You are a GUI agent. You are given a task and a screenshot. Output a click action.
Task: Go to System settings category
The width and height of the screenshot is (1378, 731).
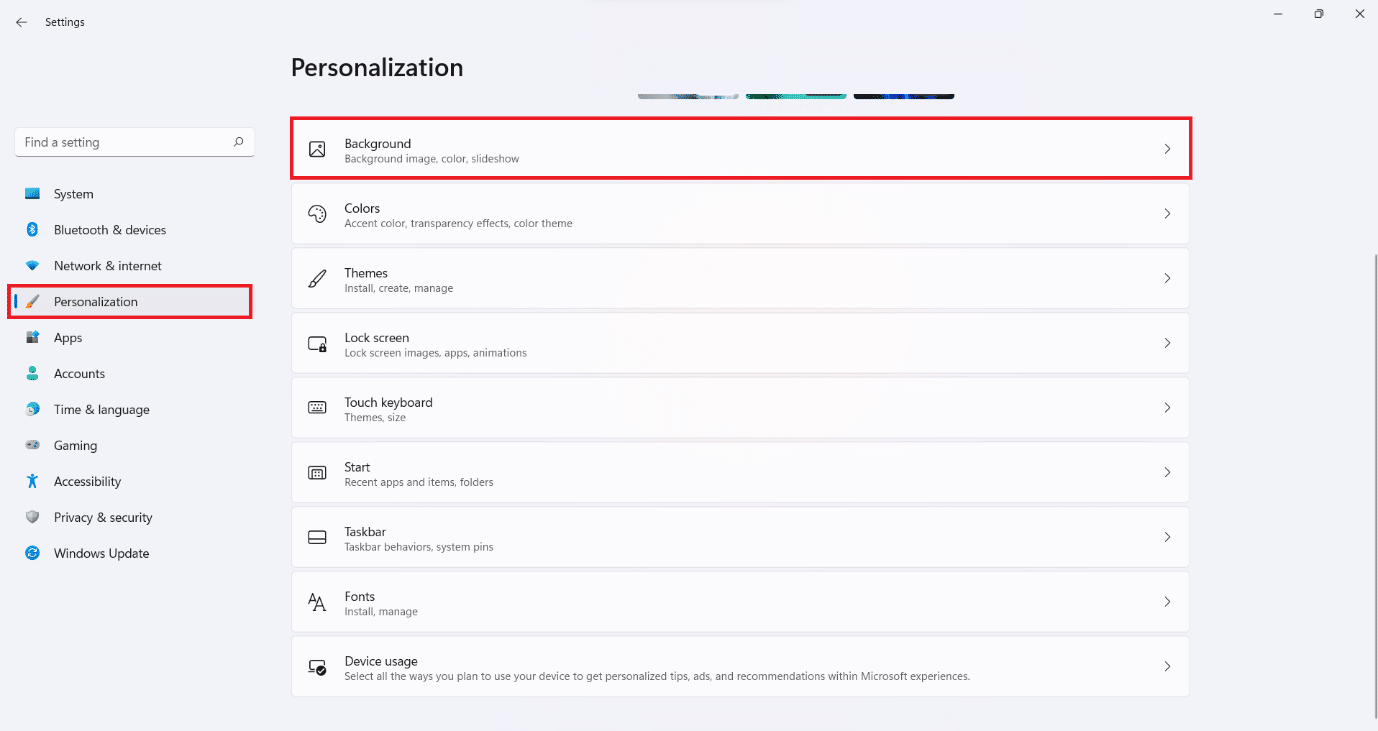point(74,194)
